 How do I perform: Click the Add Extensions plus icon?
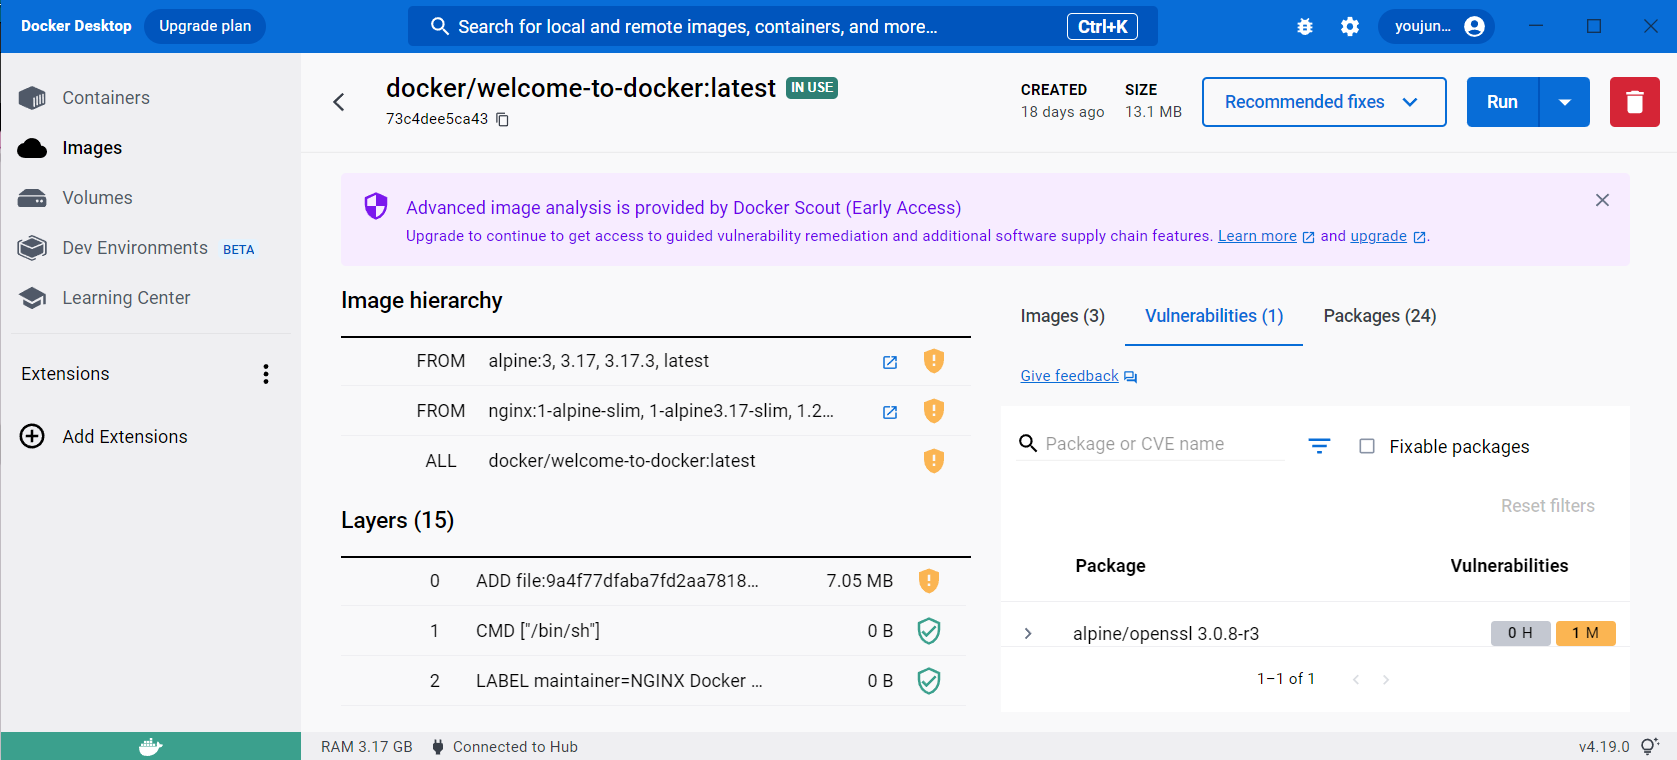[32, 436]
